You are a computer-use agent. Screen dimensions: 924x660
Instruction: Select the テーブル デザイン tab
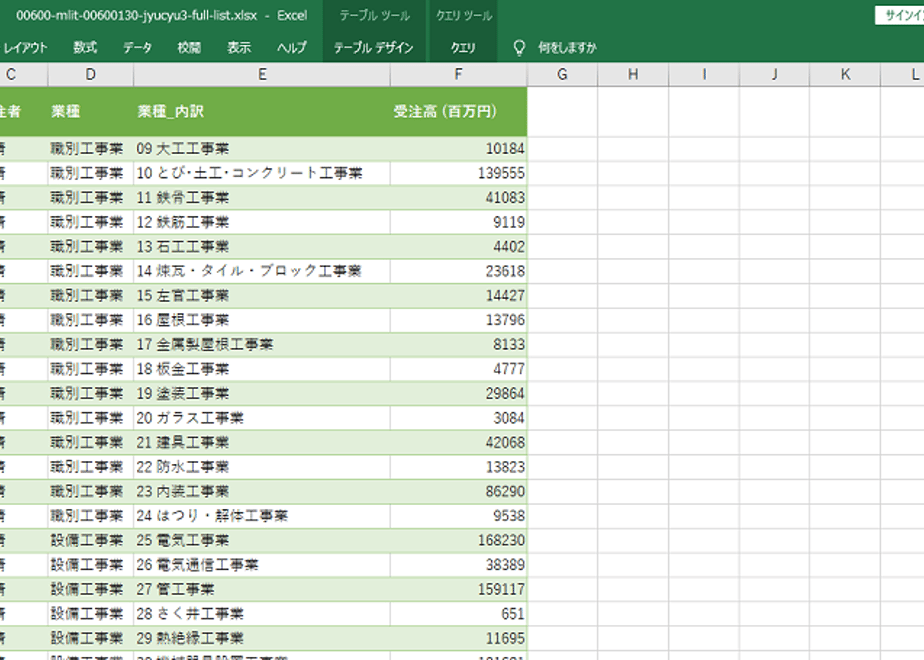pos(374,48)
